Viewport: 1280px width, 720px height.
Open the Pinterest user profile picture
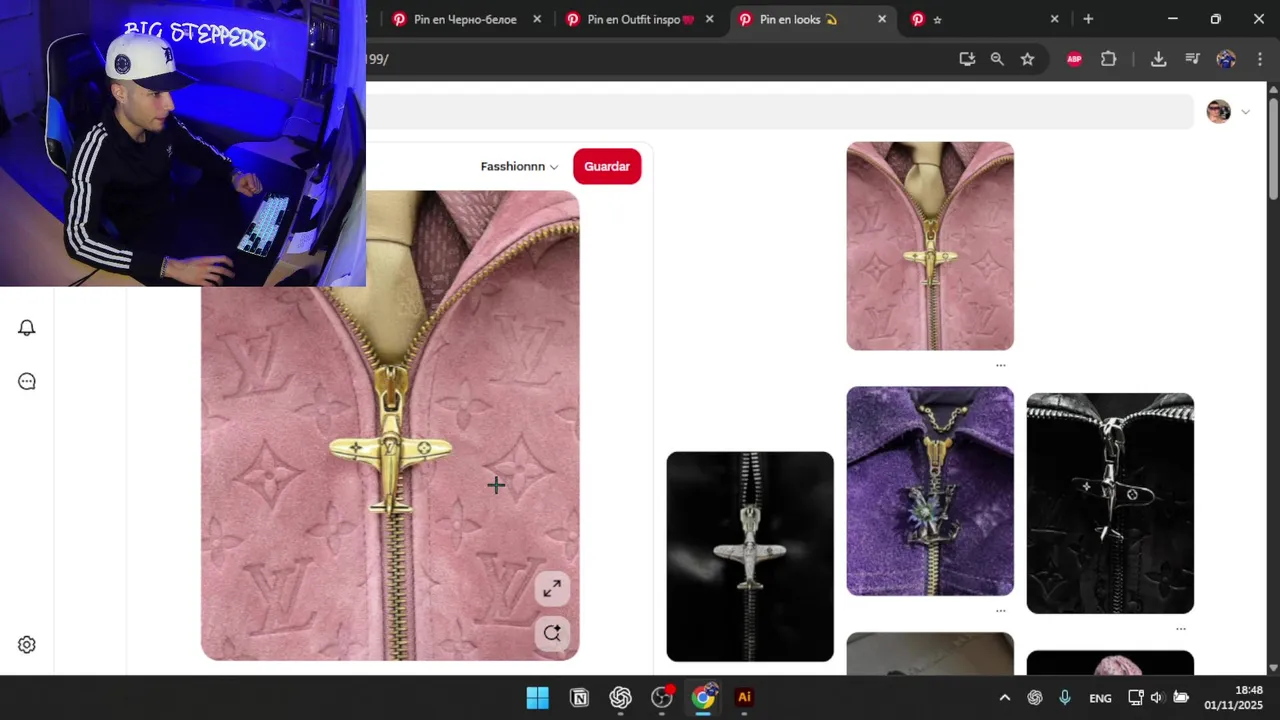pyautogui.click(x=1218, y=112)
